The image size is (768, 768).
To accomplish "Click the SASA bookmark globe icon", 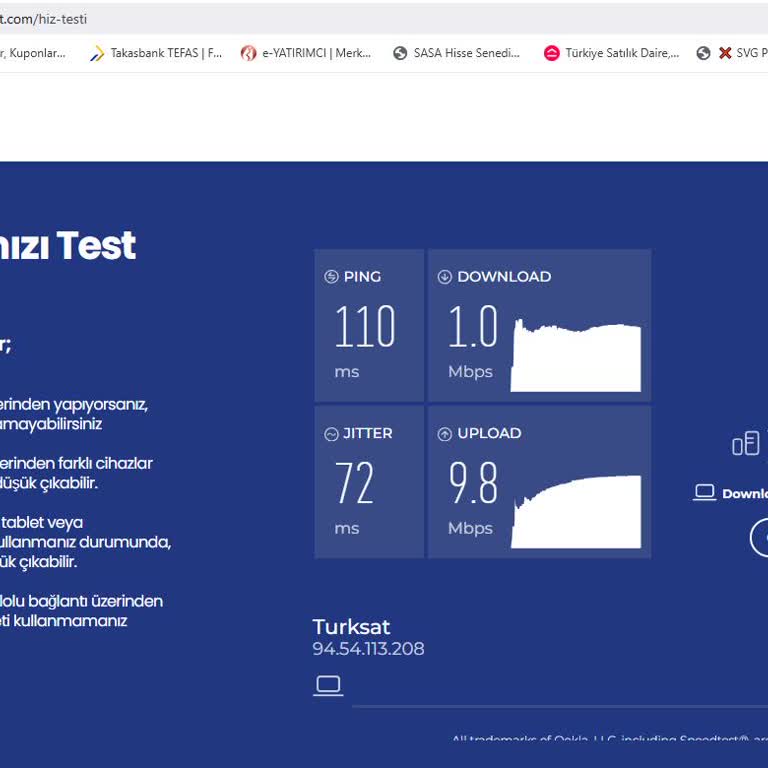I will 400,53.
